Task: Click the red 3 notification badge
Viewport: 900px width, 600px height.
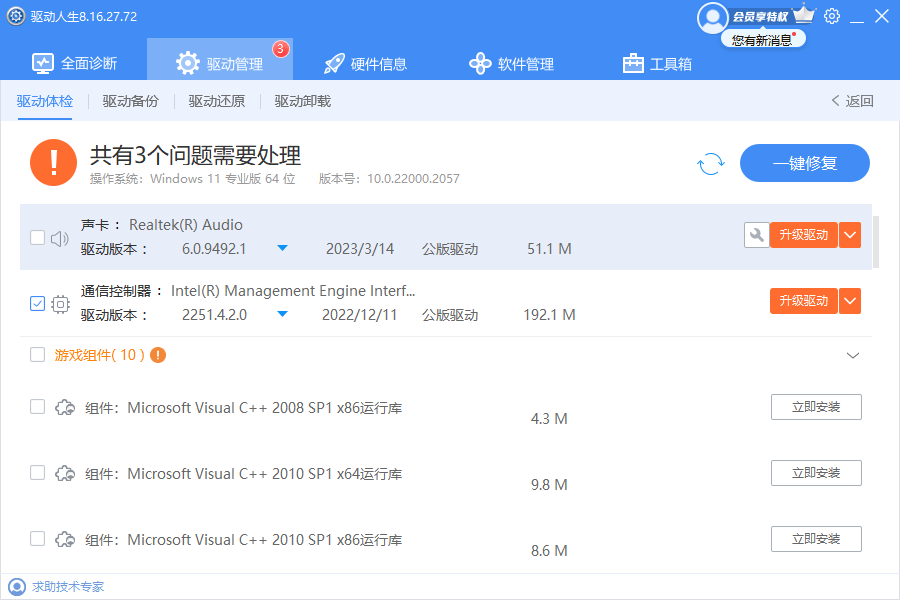Action: pos(280,49)
